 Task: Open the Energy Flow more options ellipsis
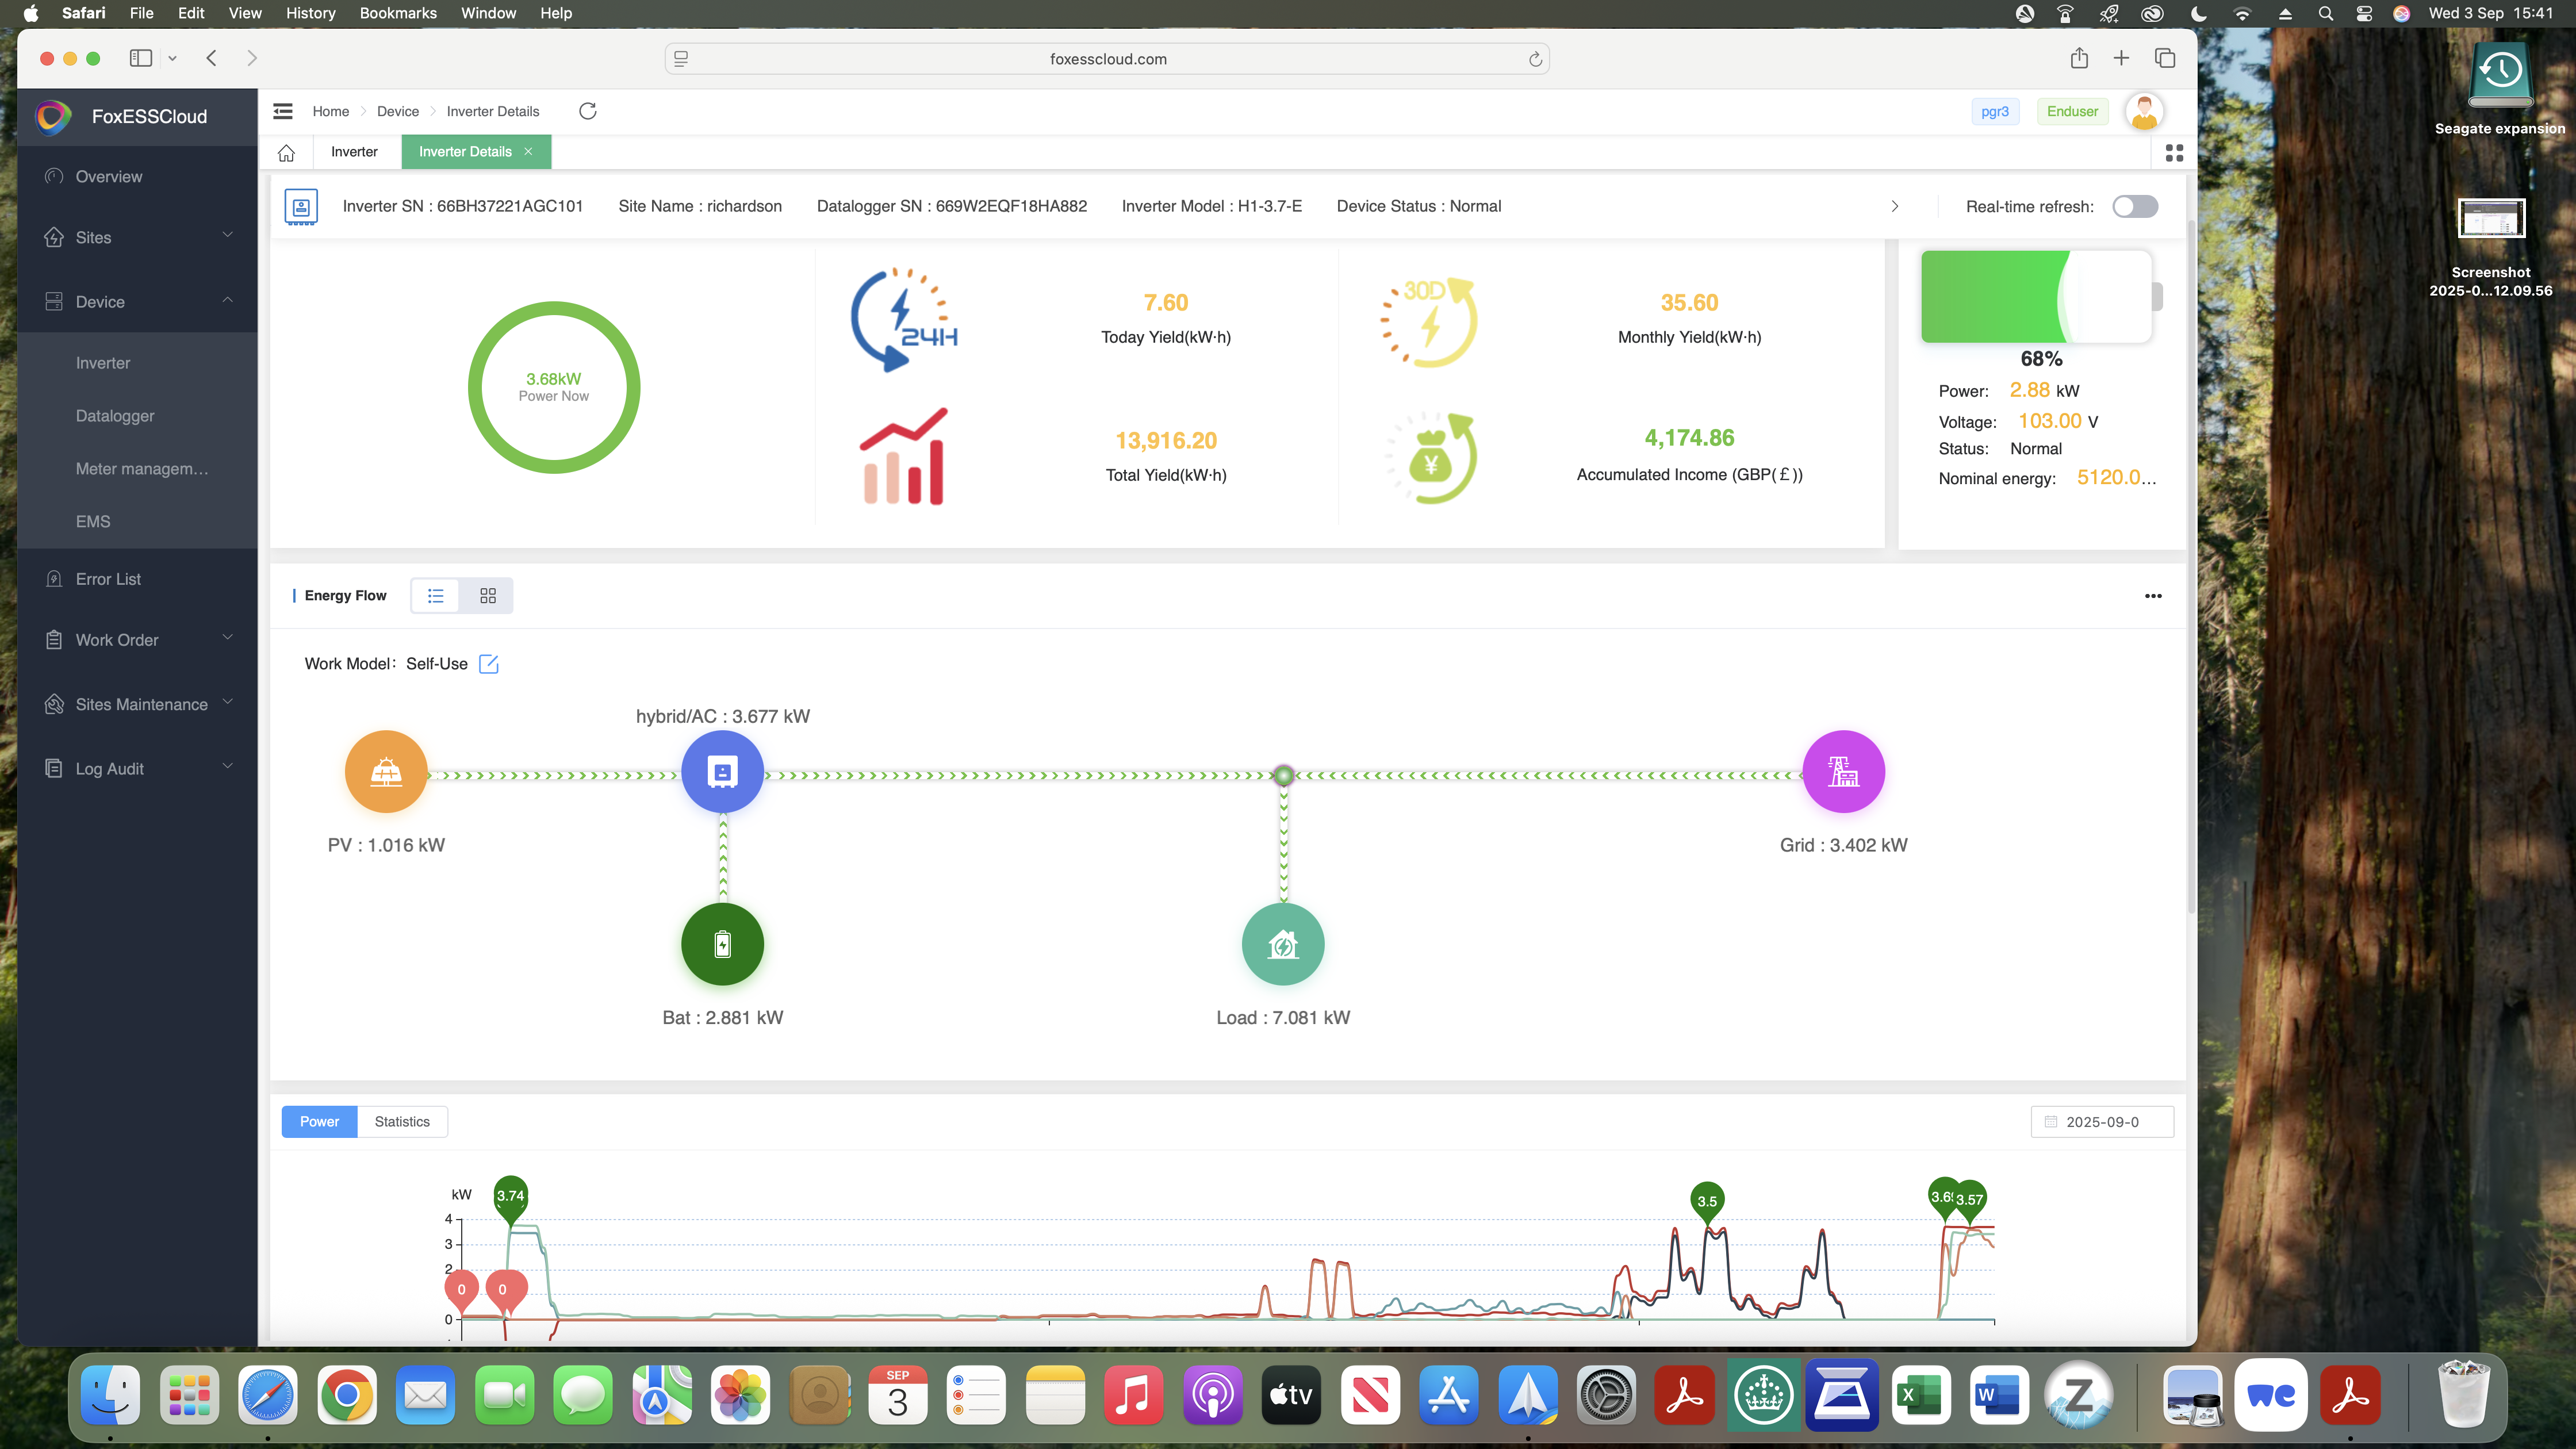click(x=2153, y=596)
